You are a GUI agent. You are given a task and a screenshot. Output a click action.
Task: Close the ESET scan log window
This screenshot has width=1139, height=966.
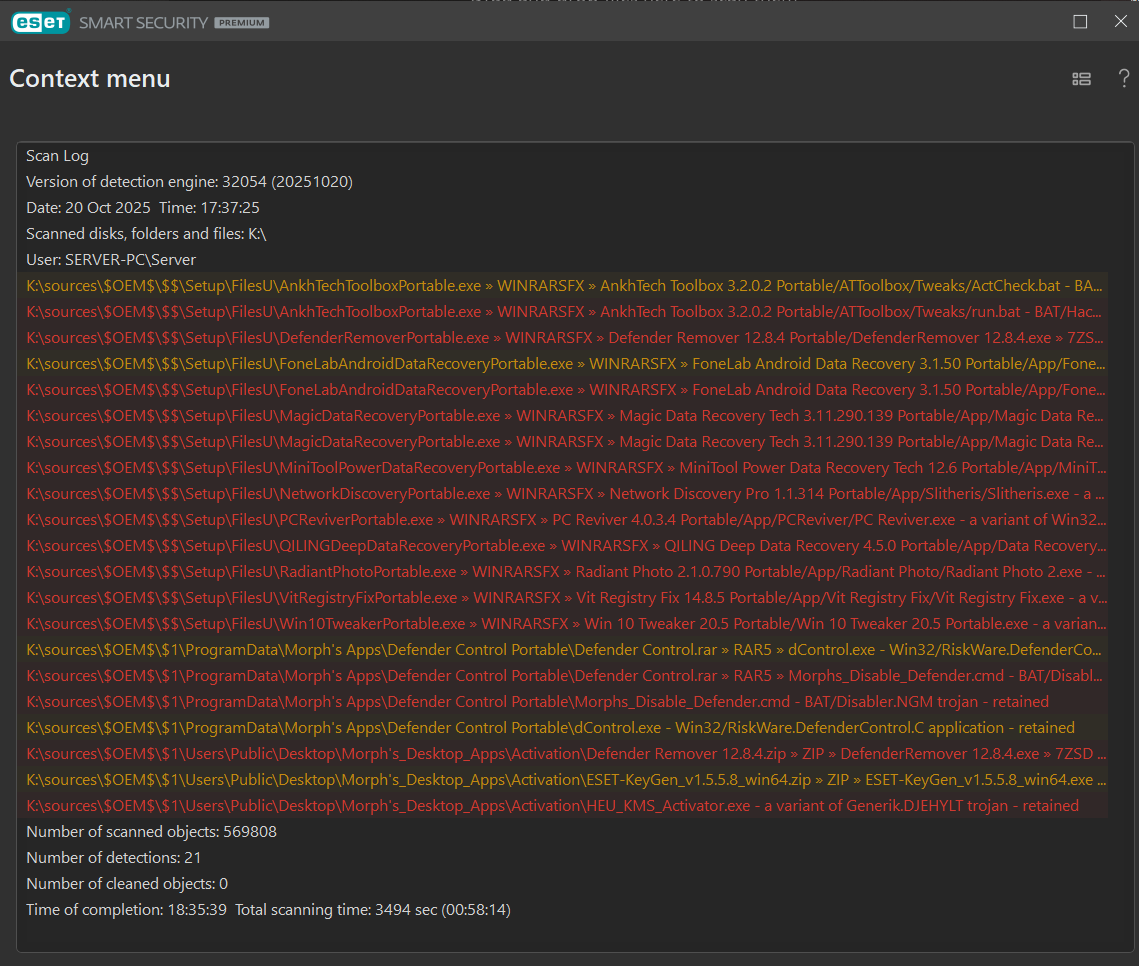1121,22
